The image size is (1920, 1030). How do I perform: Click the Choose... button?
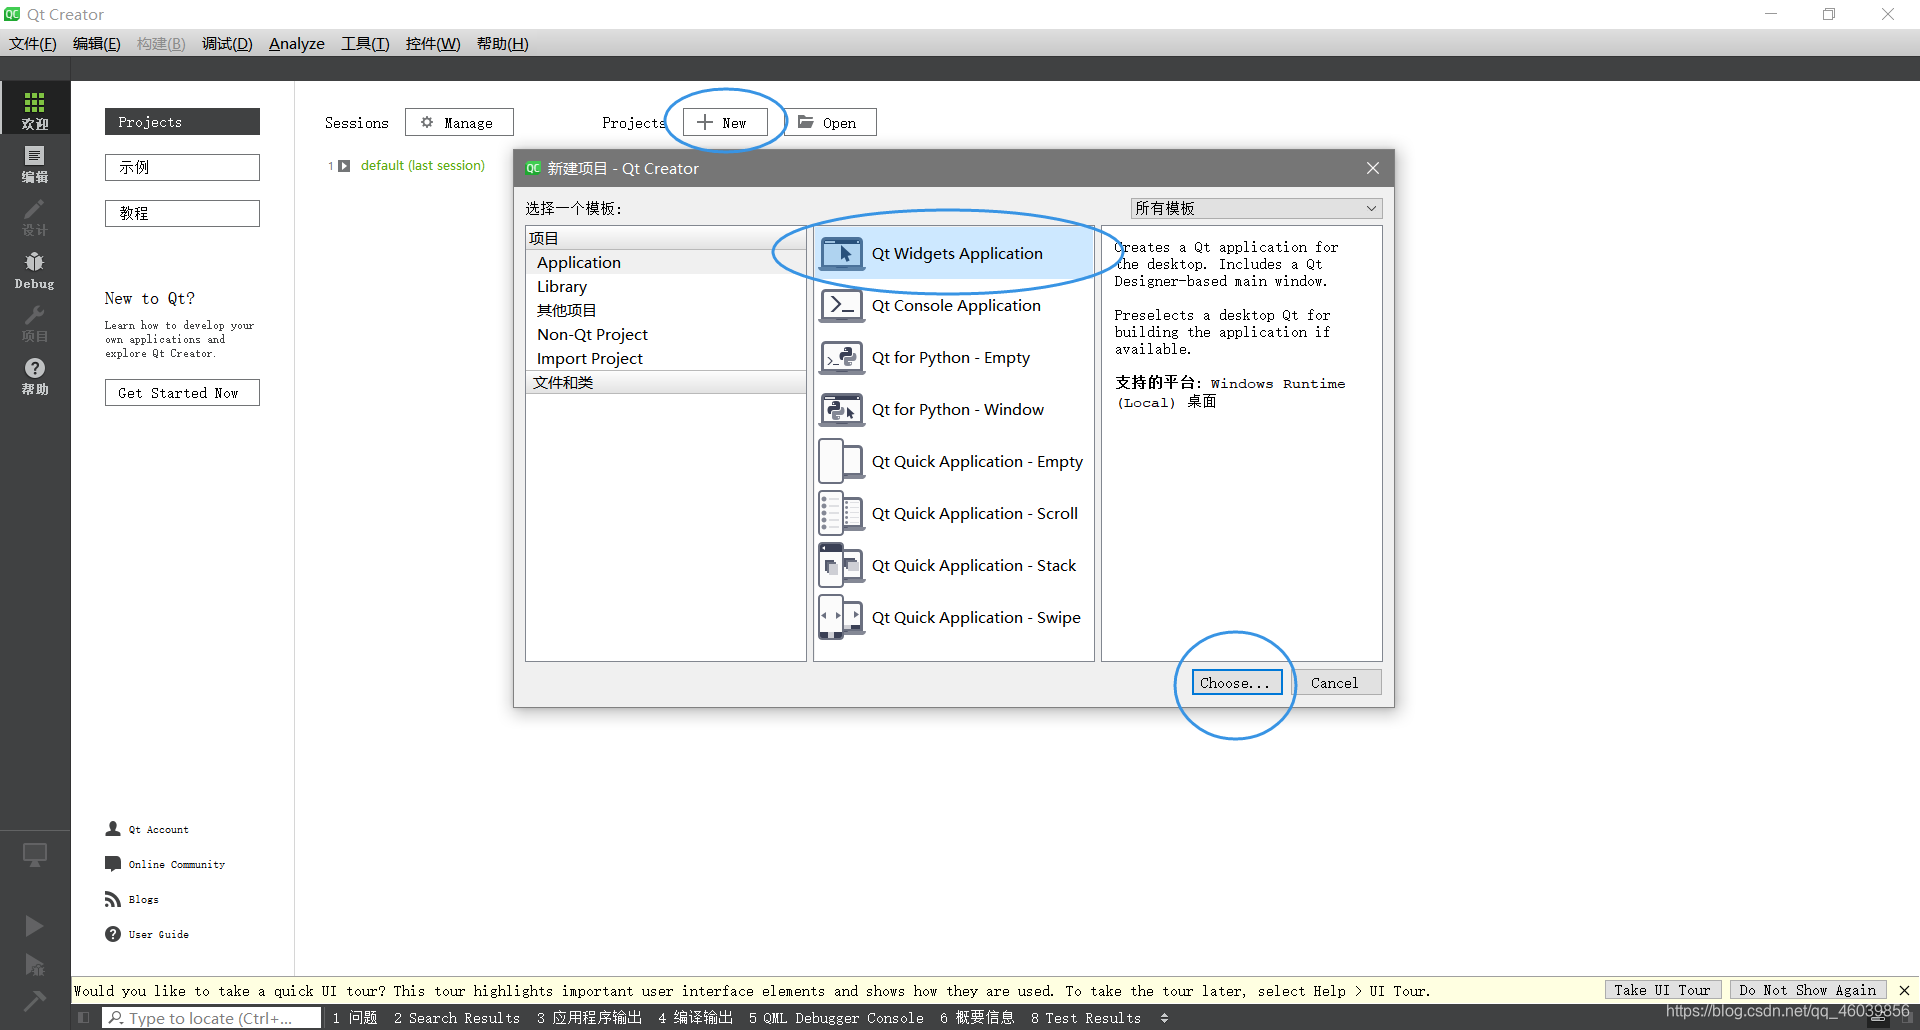coord(1236,683)
